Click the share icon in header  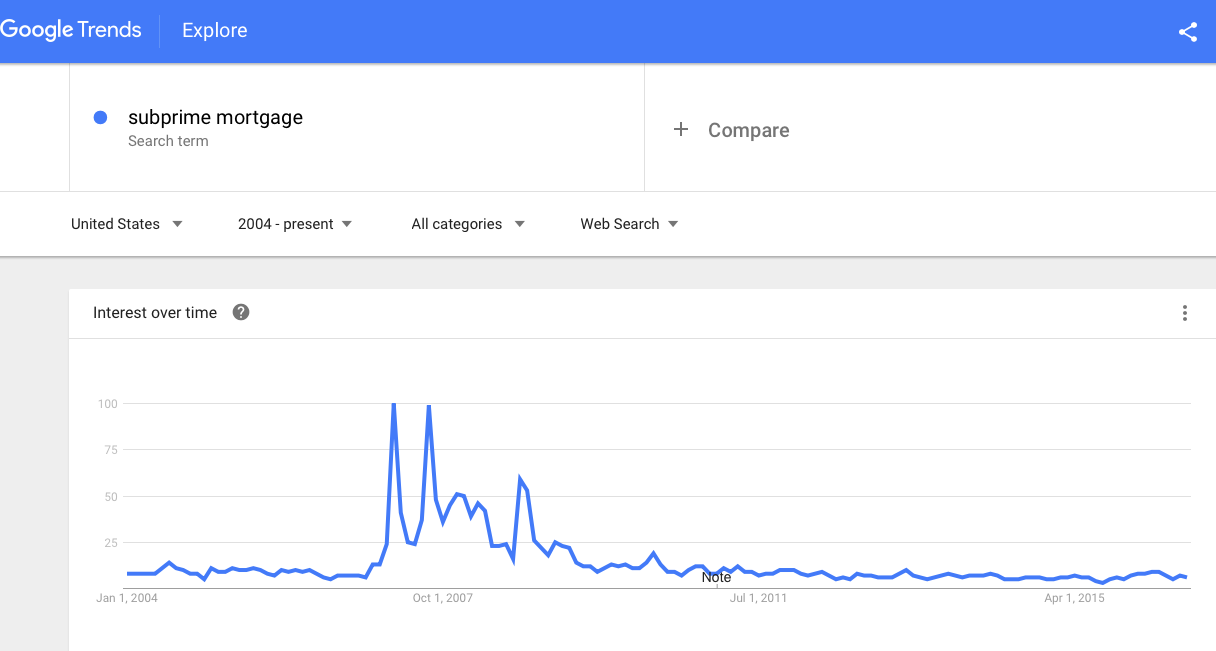pos(1187,32)
